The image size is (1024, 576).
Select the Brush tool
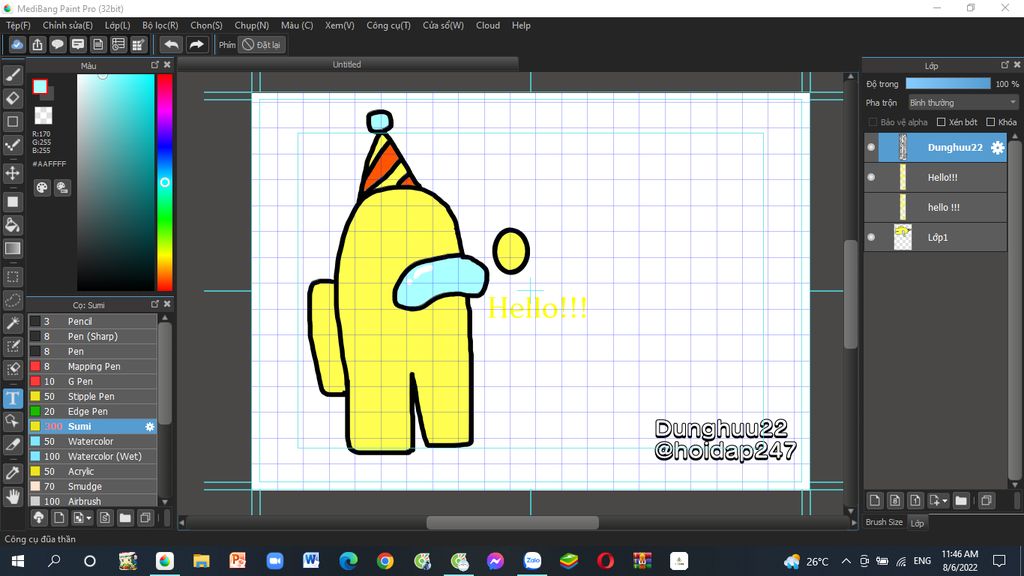click(x=12, y=75)
